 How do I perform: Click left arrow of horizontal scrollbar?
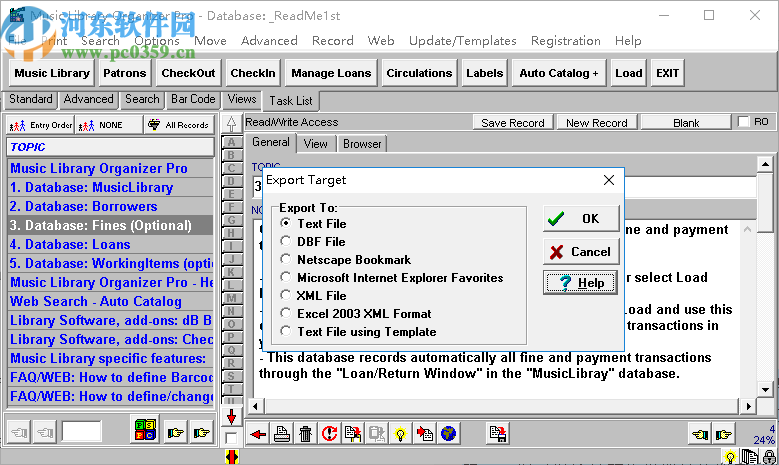pyautogui.click(x=255, y=406)
